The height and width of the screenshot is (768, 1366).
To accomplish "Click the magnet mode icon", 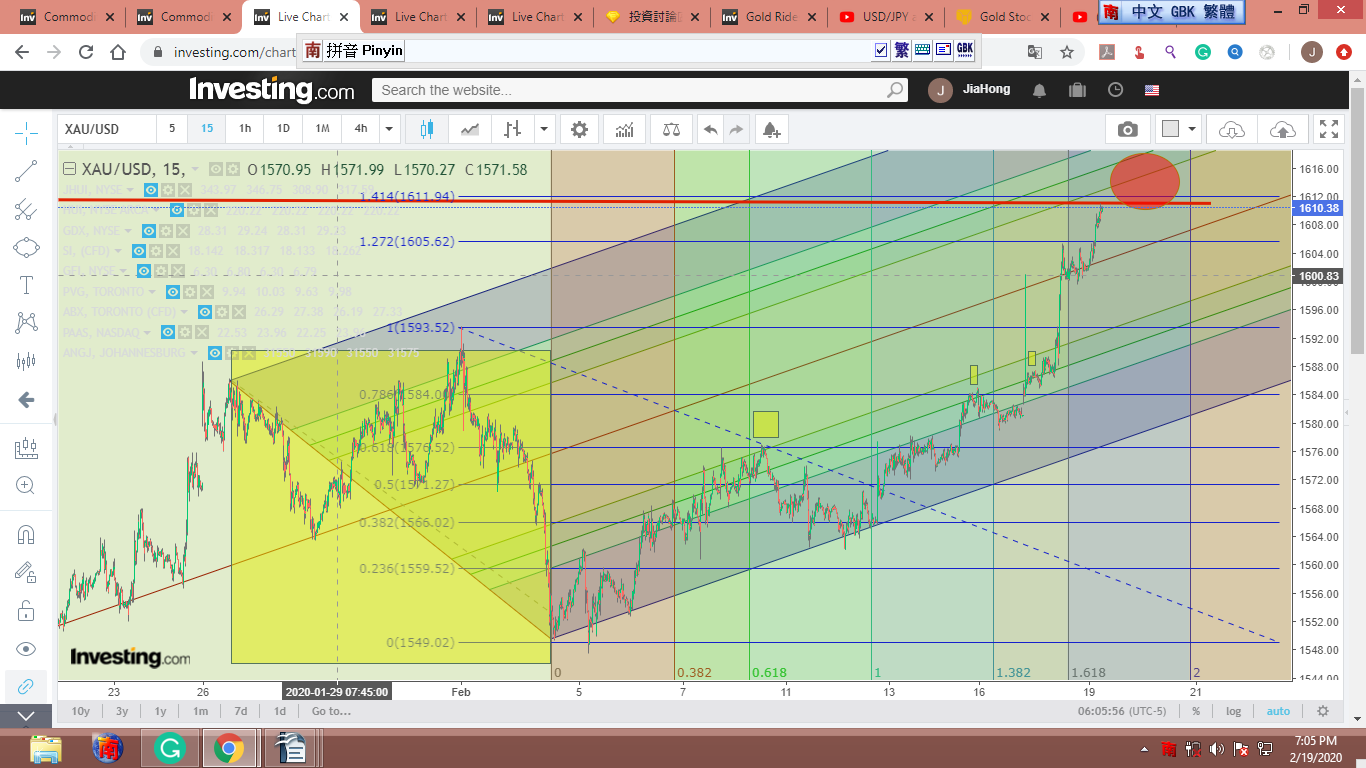I will pyautogui.click(x=26, y=534).
